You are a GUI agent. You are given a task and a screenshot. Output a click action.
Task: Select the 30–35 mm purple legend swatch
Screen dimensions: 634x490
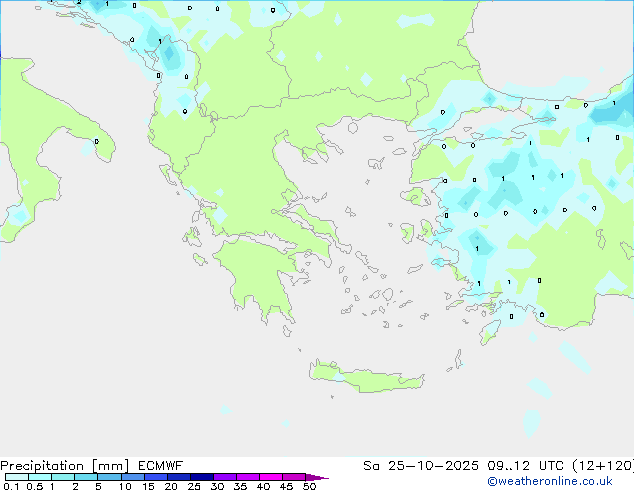pyautogui.click(x=224, y=477)
